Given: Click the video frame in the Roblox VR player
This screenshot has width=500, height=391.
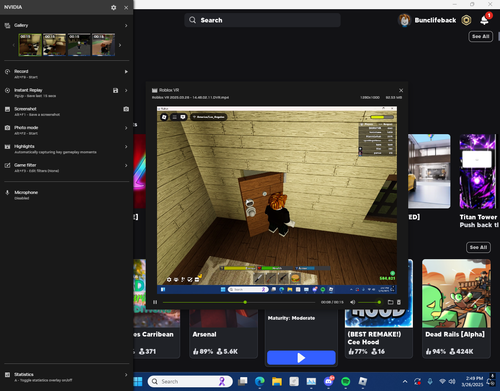Looking at the screenshot, I should pos(277,200).
